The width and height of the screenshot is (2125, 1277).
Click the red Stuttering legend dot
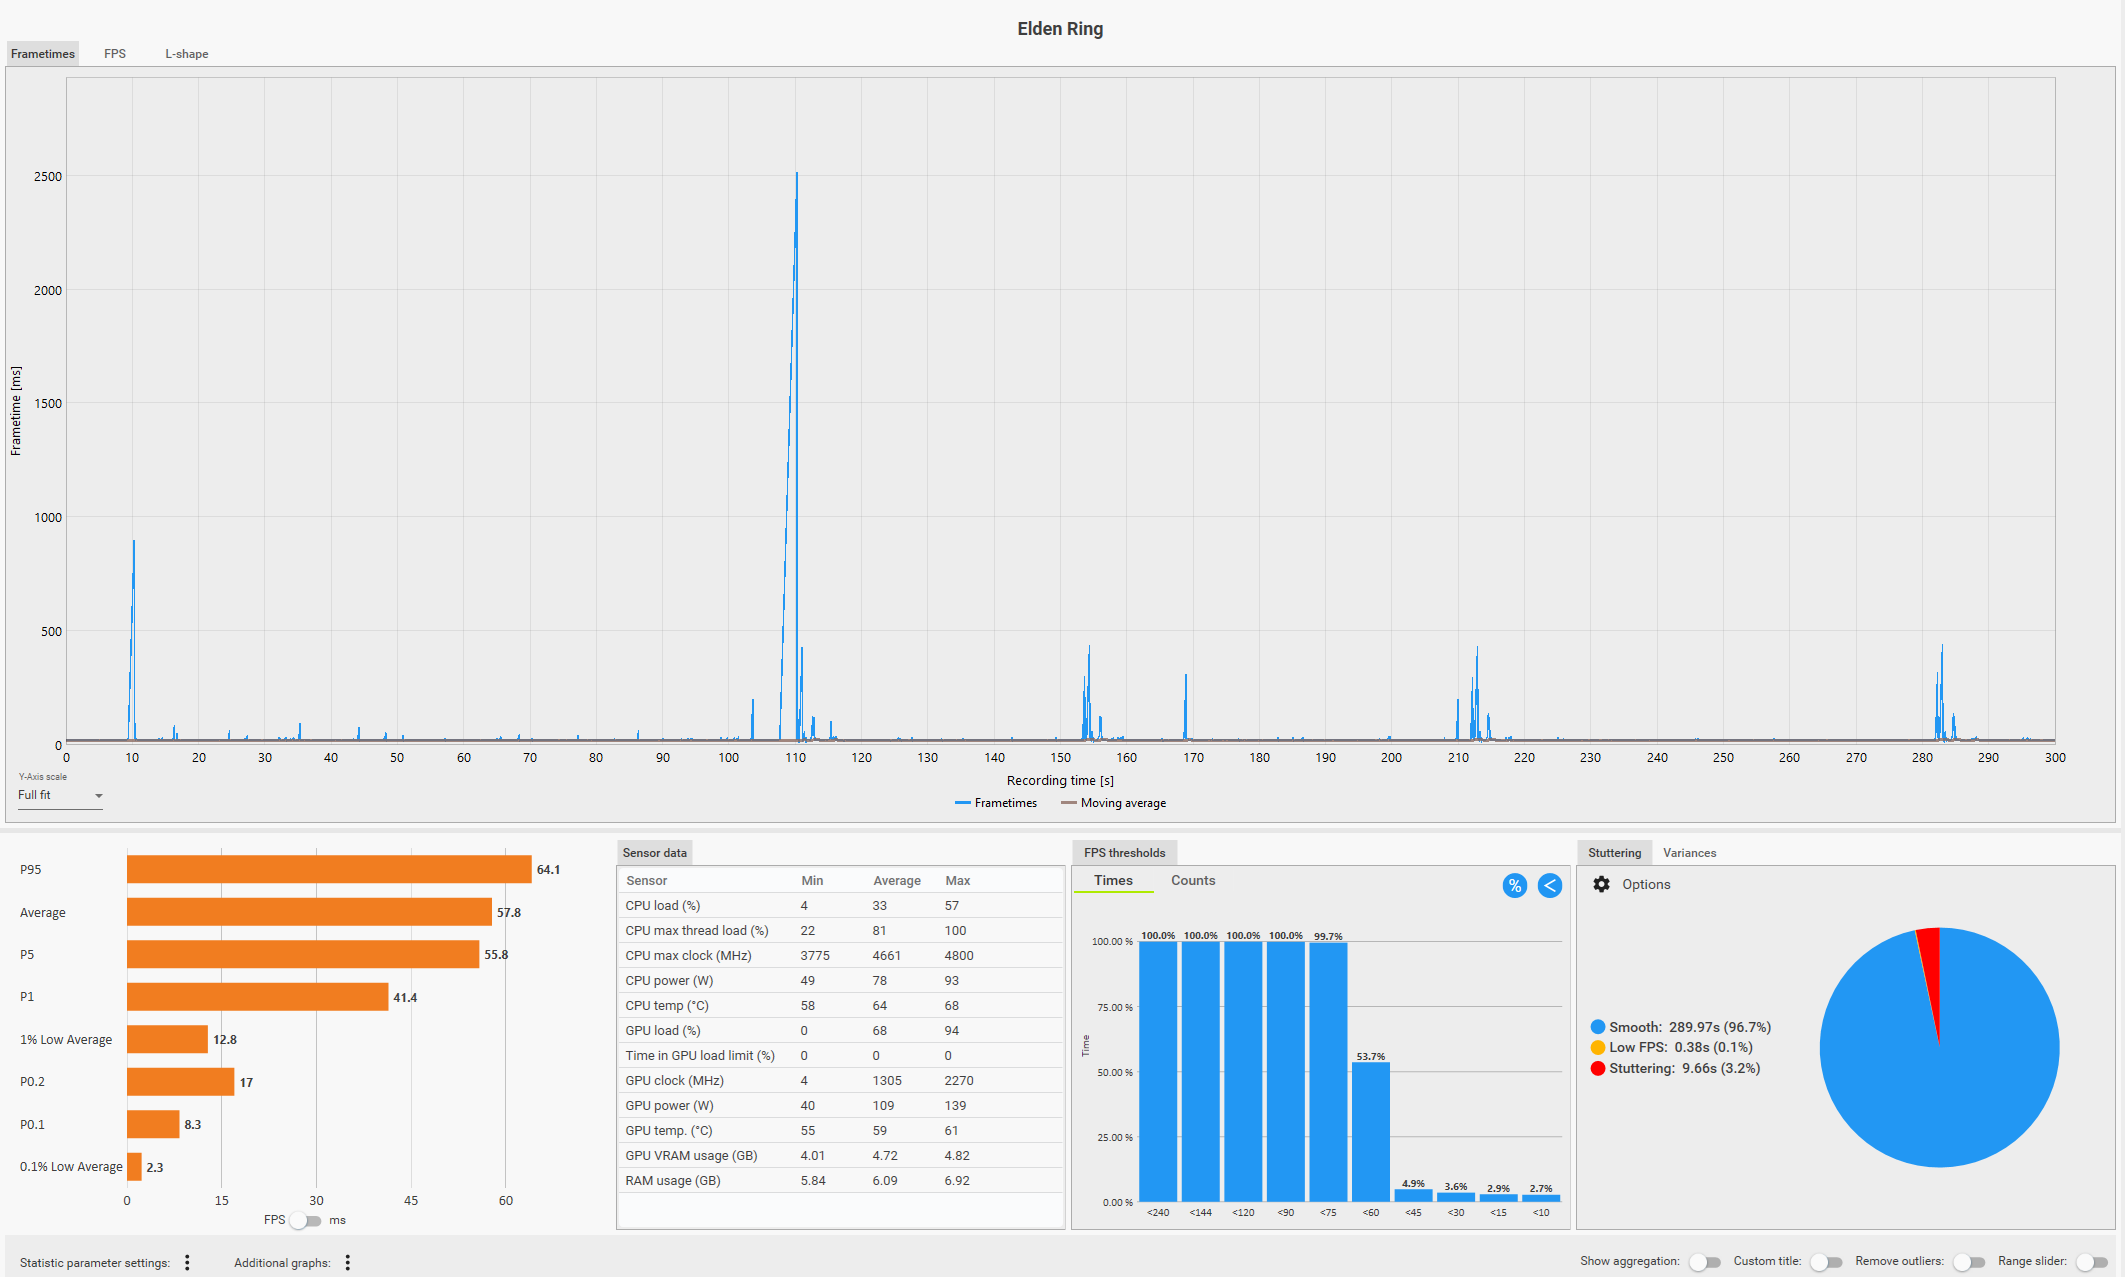click(x=1598, y=1068)
